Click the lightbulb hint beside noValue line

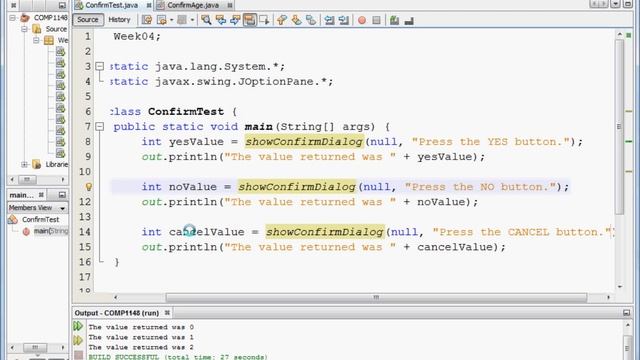coord(89,187)
